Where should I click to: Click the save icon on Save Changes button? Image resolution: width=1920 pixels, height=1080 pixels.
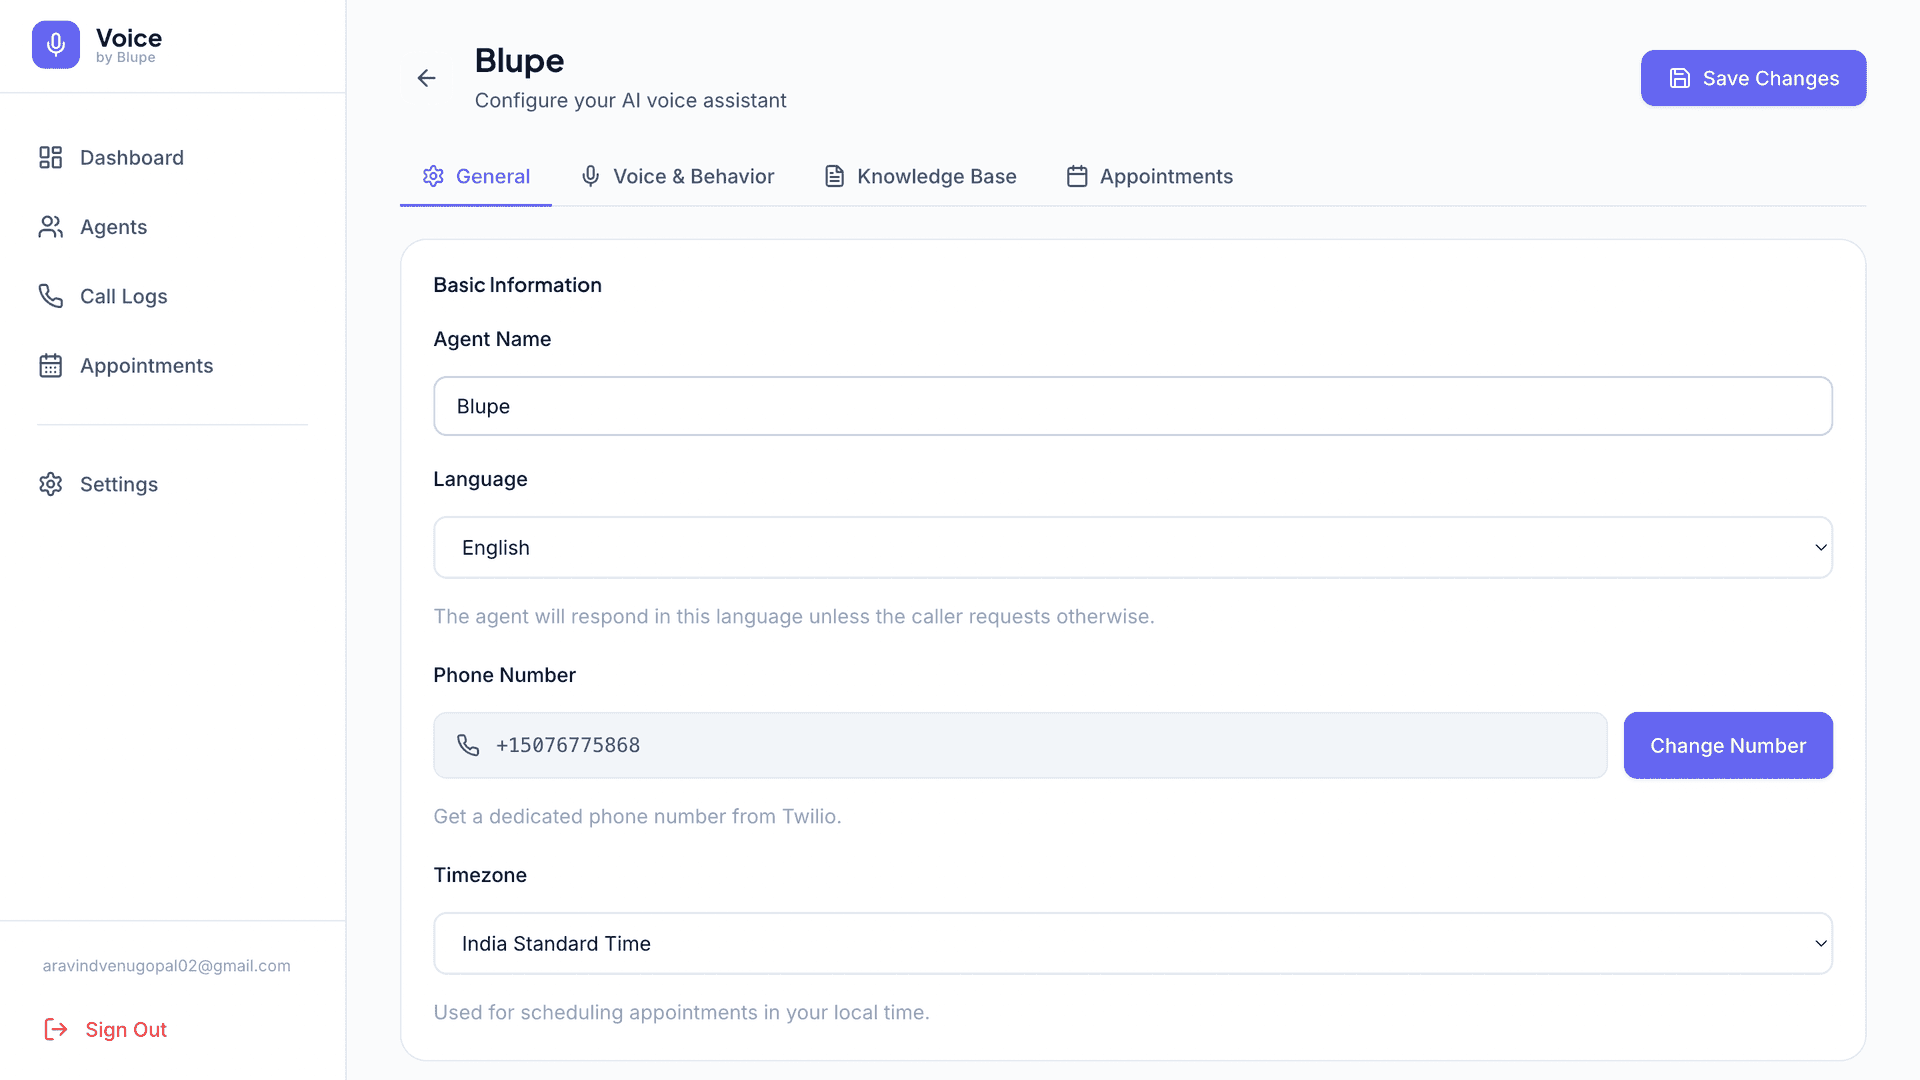[x=1679, y=78]
